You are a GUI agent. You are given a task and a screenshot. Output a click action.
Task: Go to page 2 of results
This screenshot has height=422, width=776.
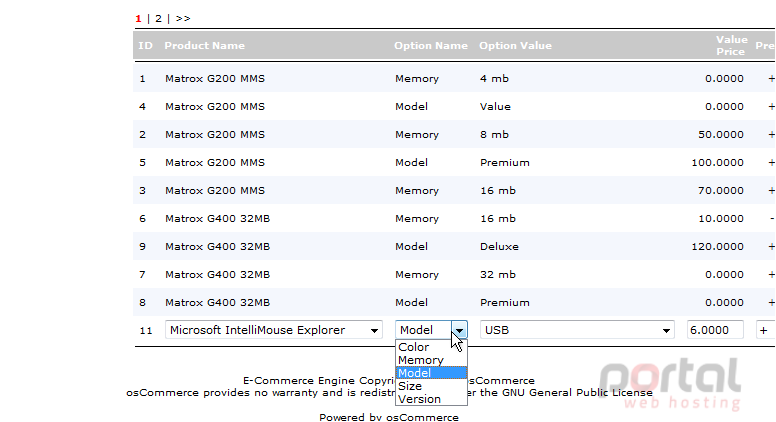[x=158, y=19]
